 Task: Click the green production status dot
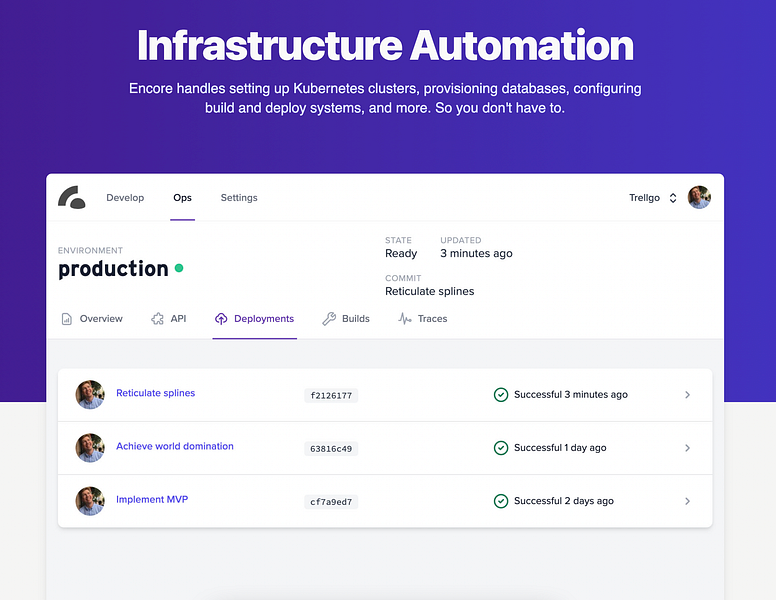[x=179, y=268]
